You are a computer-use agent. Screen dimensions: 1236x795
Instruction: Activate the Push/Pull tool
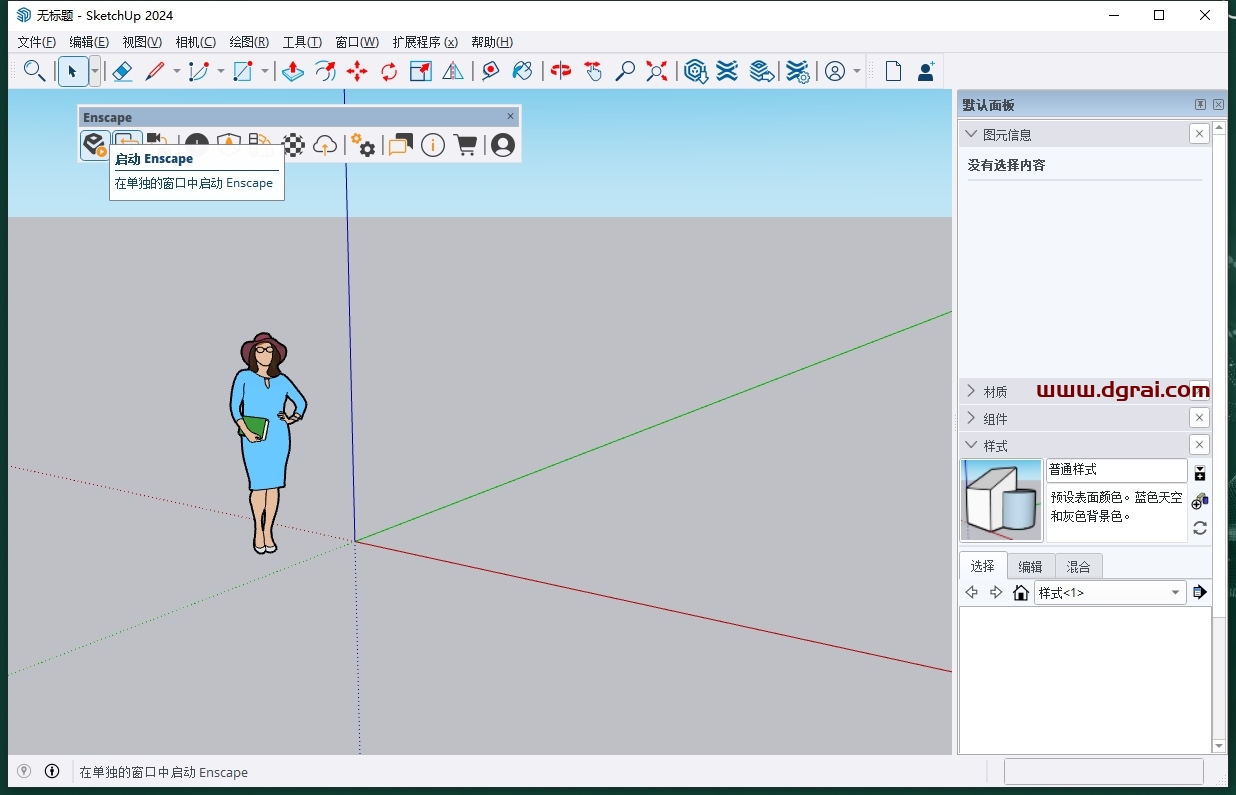click(x=292, y=71)
